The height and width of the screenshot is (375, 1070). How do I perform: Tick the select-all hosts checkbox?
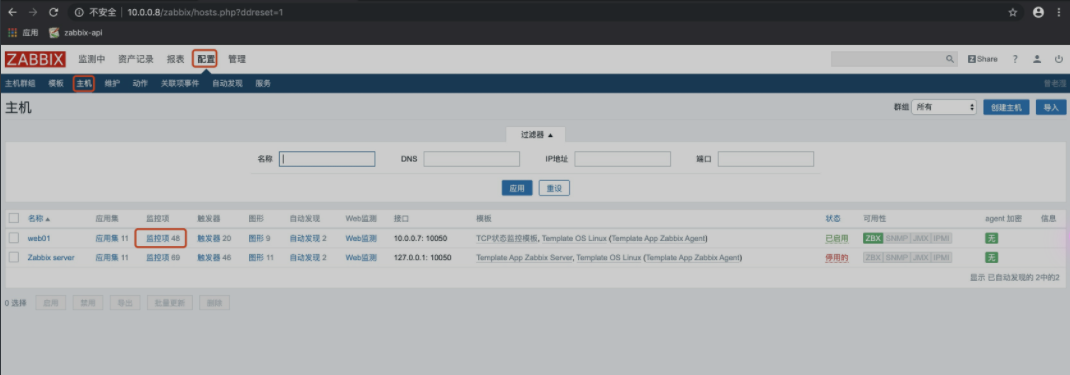(x=14, y=219)
